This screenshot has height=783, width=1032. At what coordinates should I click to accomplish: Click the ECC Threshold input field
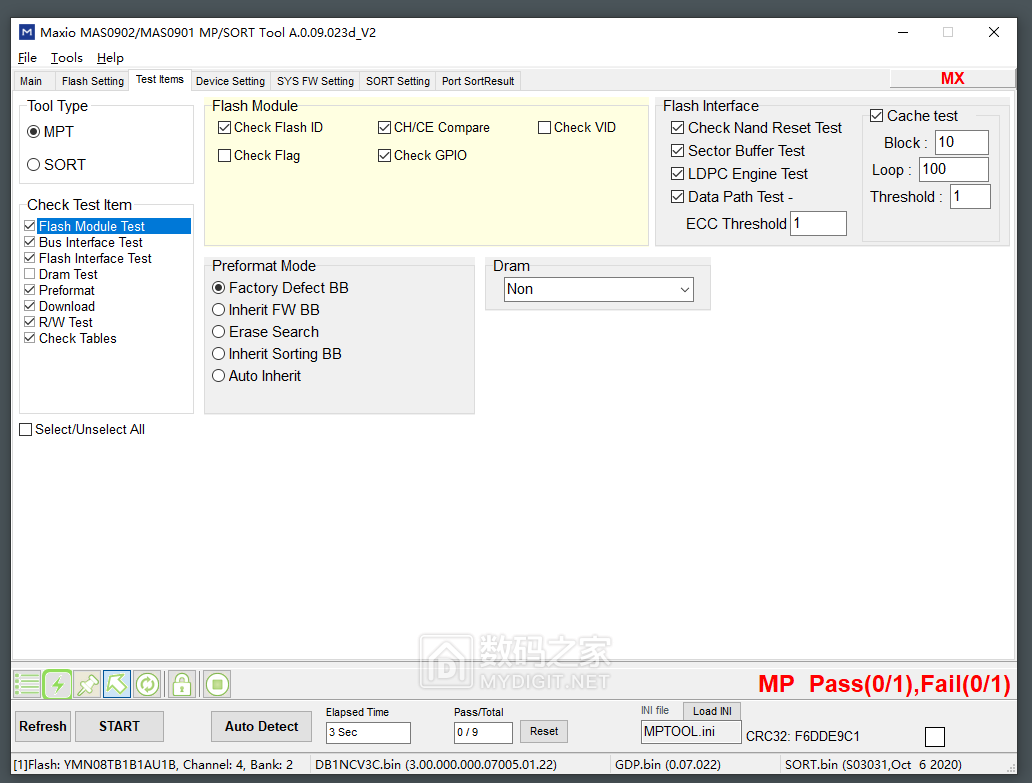pyautogui.click(x=818, y=223)
